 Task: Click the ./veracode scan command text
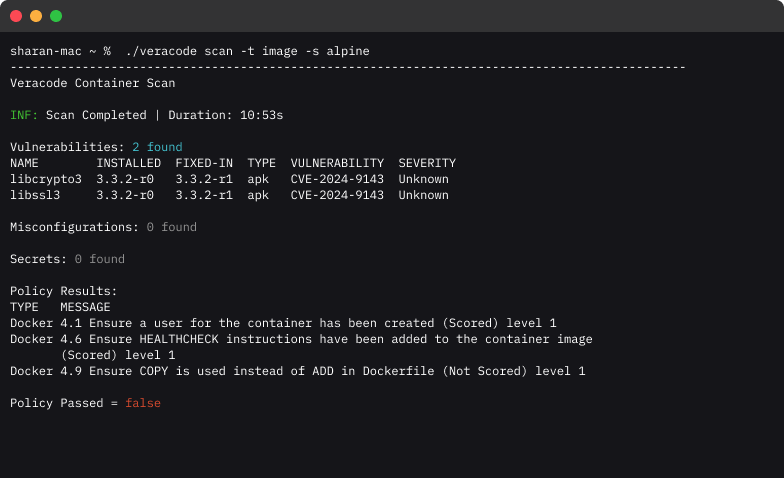click(x=248, y=51)
